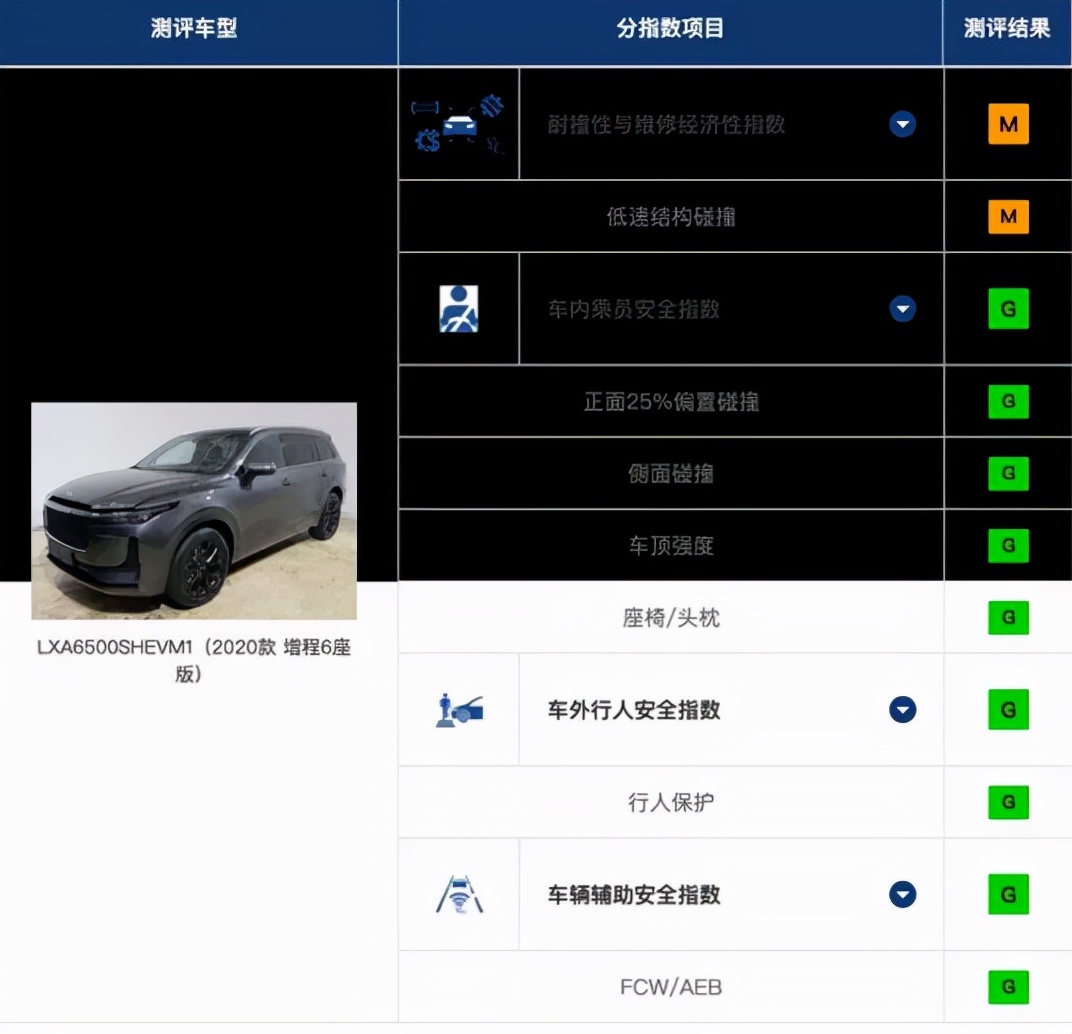Viewport: 1072px width, 1034px height.
Task: Click the orange M badge for 低速结构碰撞
Action: tap(1008, 216)
